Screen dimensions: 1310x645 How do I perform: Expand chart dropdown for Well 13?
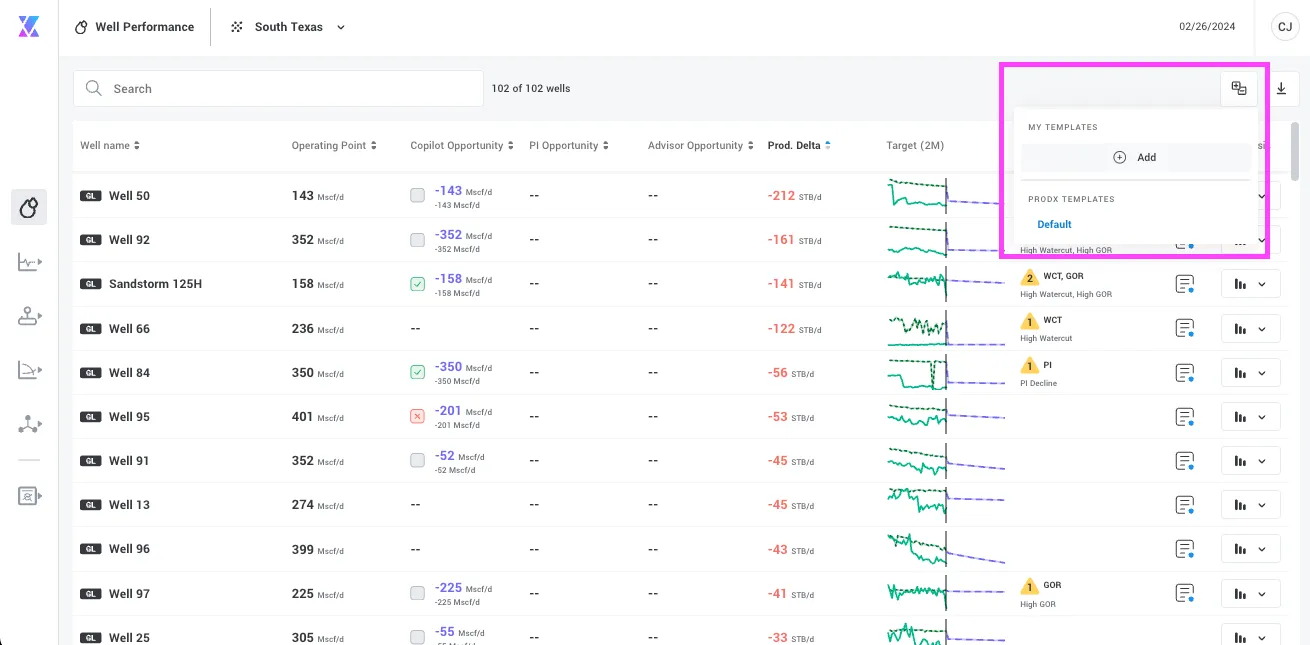1251,505
